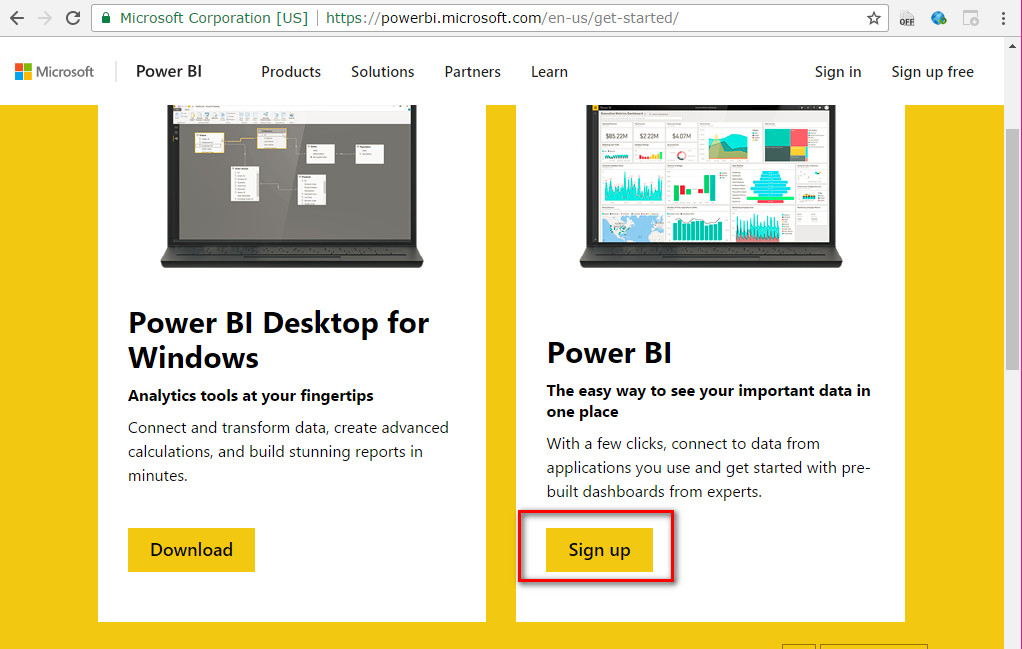The height and width of the screenshot is (649, 1022).
Task: Click the highlighted Sign up button
Action: point(599,549)
